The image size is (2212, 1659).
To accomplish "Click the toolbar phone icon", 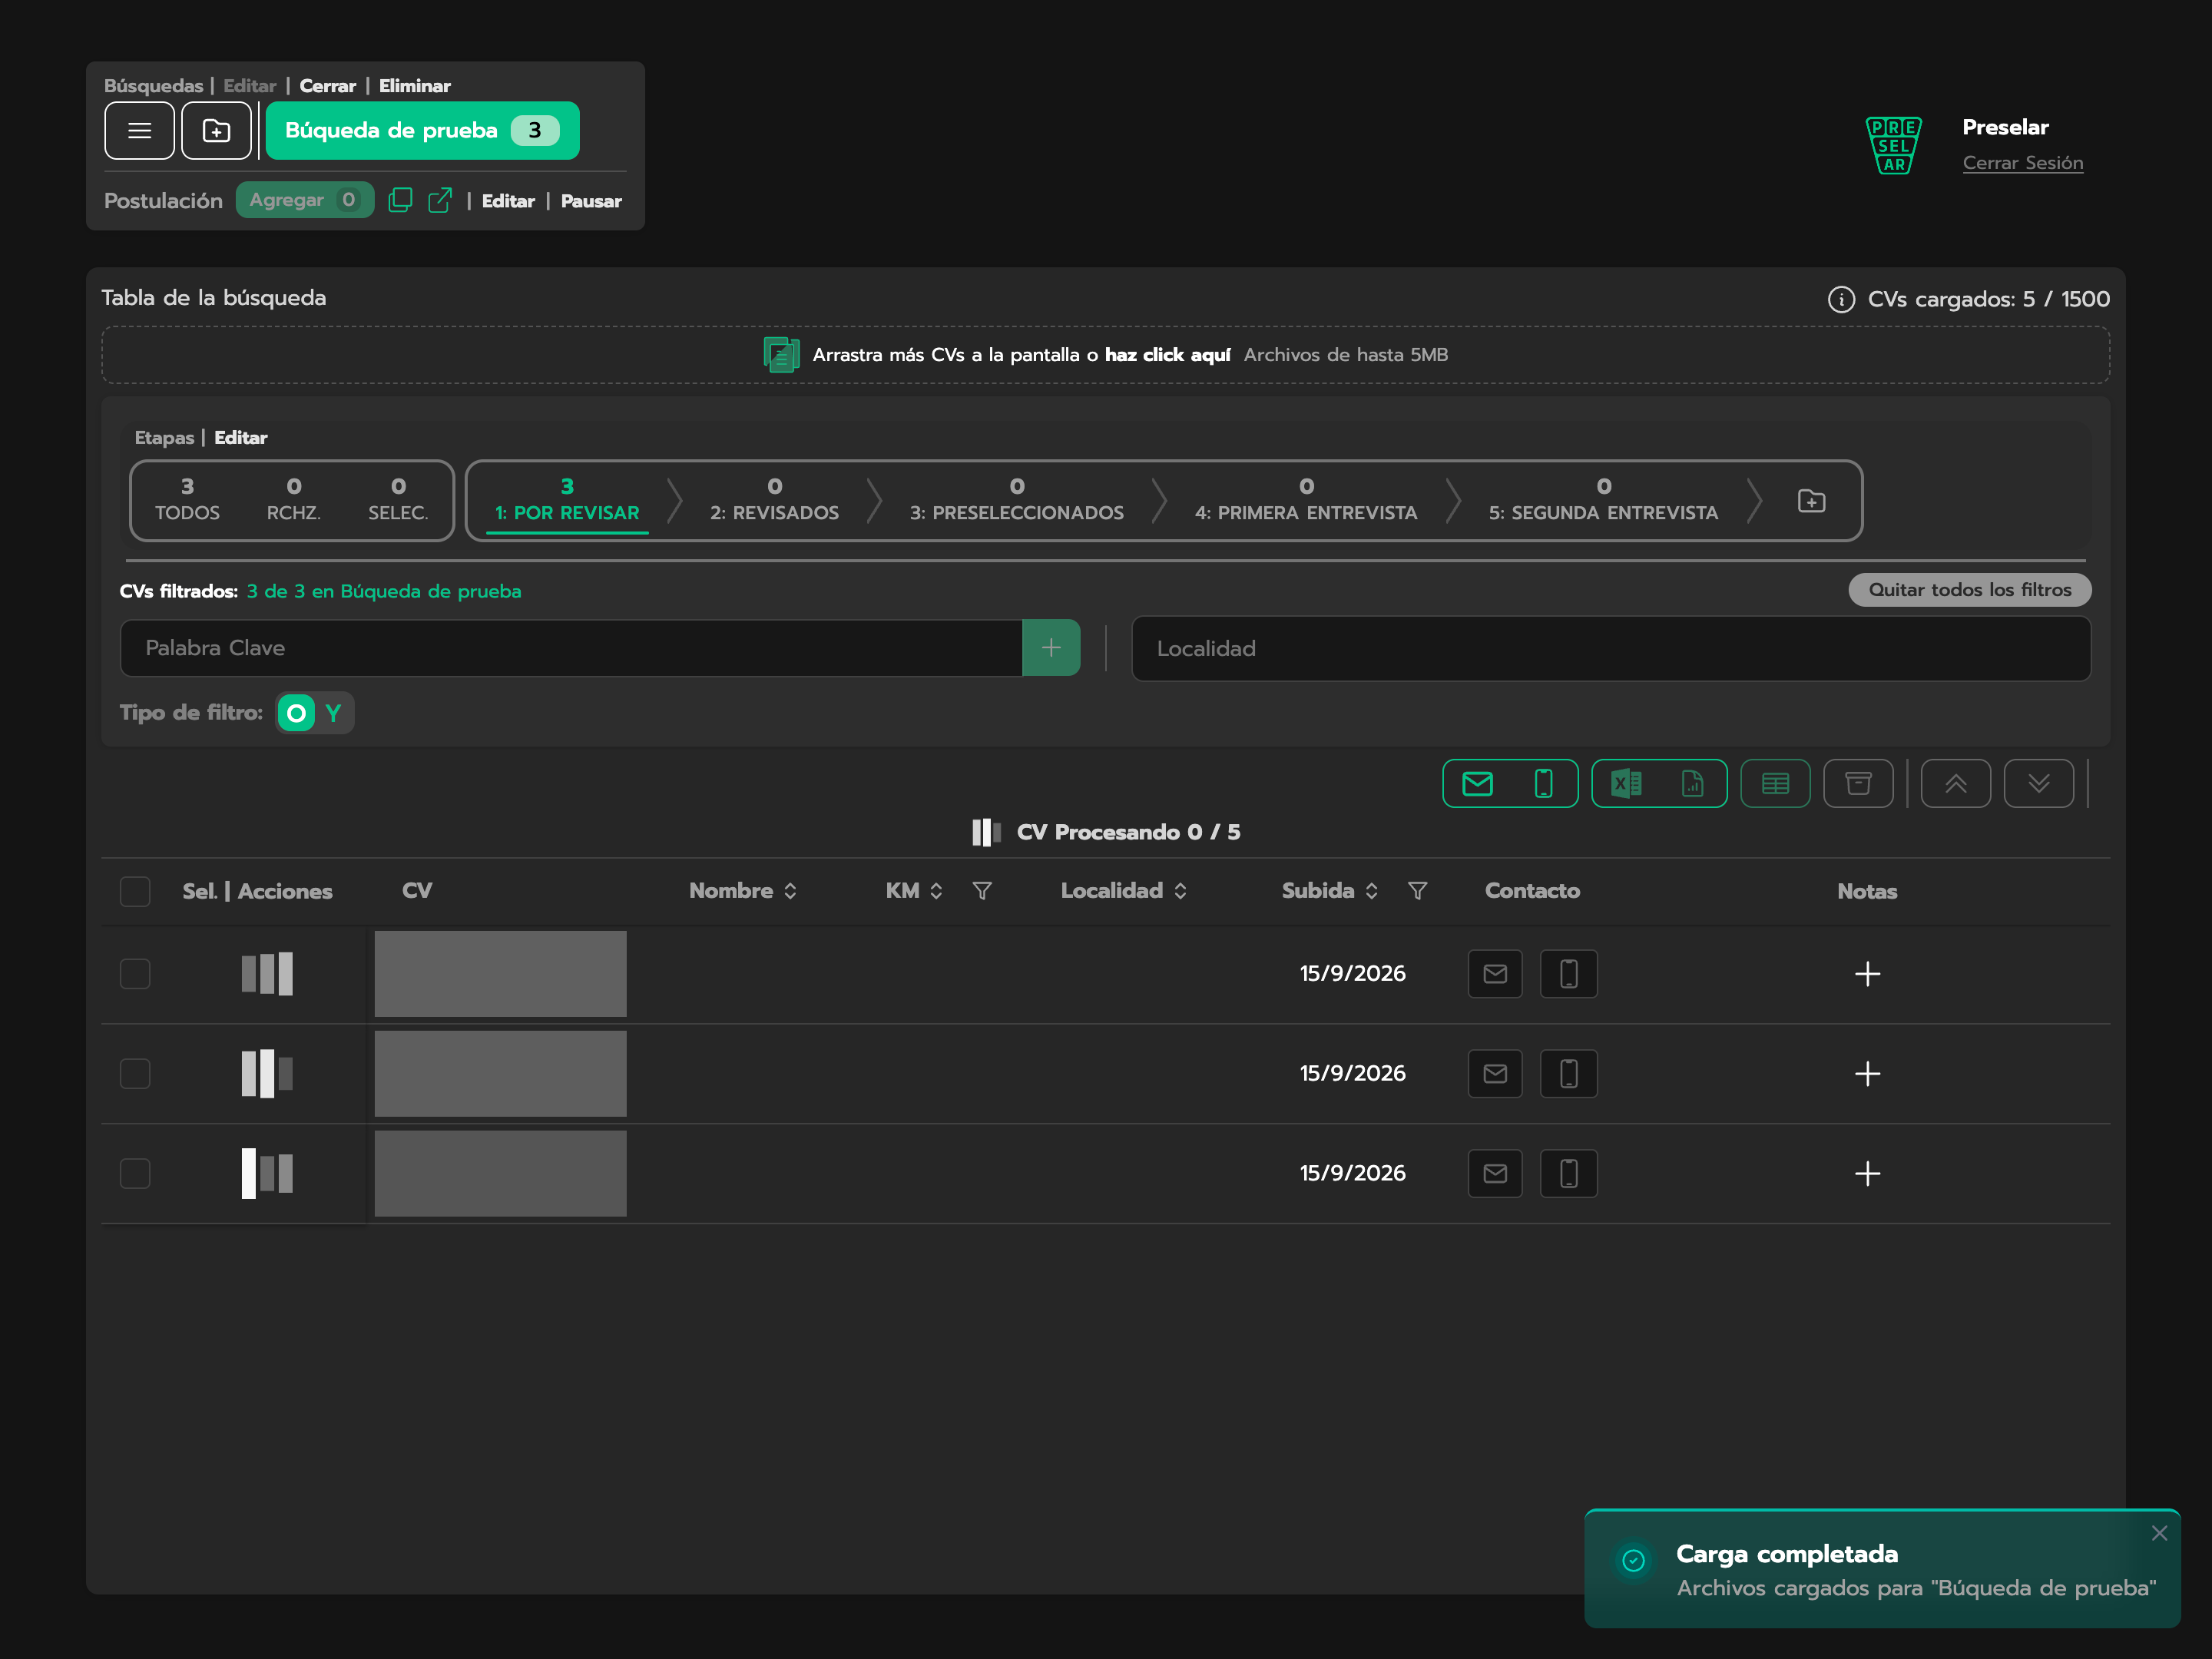I will (1543, 783).
